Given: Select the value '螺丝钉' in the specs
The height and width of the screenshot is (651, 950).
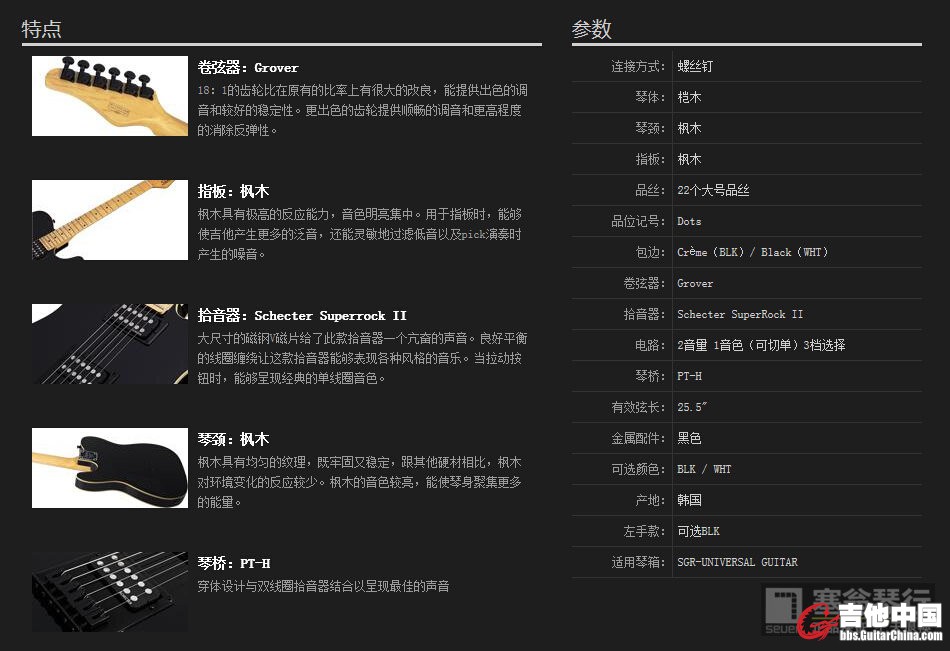Looking at the screenshot, I should pos(695,66).
